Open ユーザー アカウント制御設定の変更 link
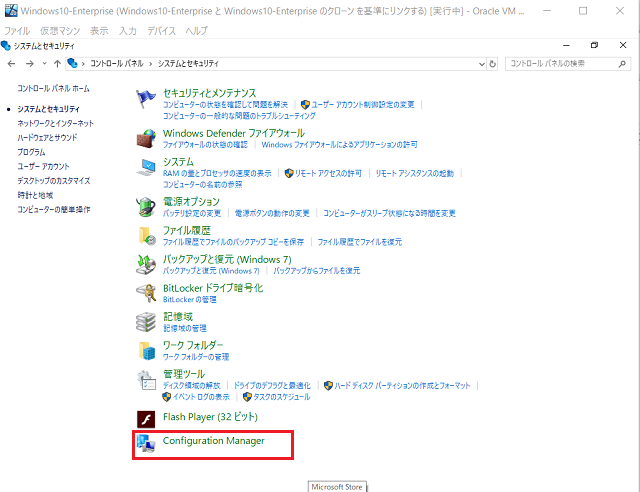Screen dimensions: 640x492 [x=363, y=105]
